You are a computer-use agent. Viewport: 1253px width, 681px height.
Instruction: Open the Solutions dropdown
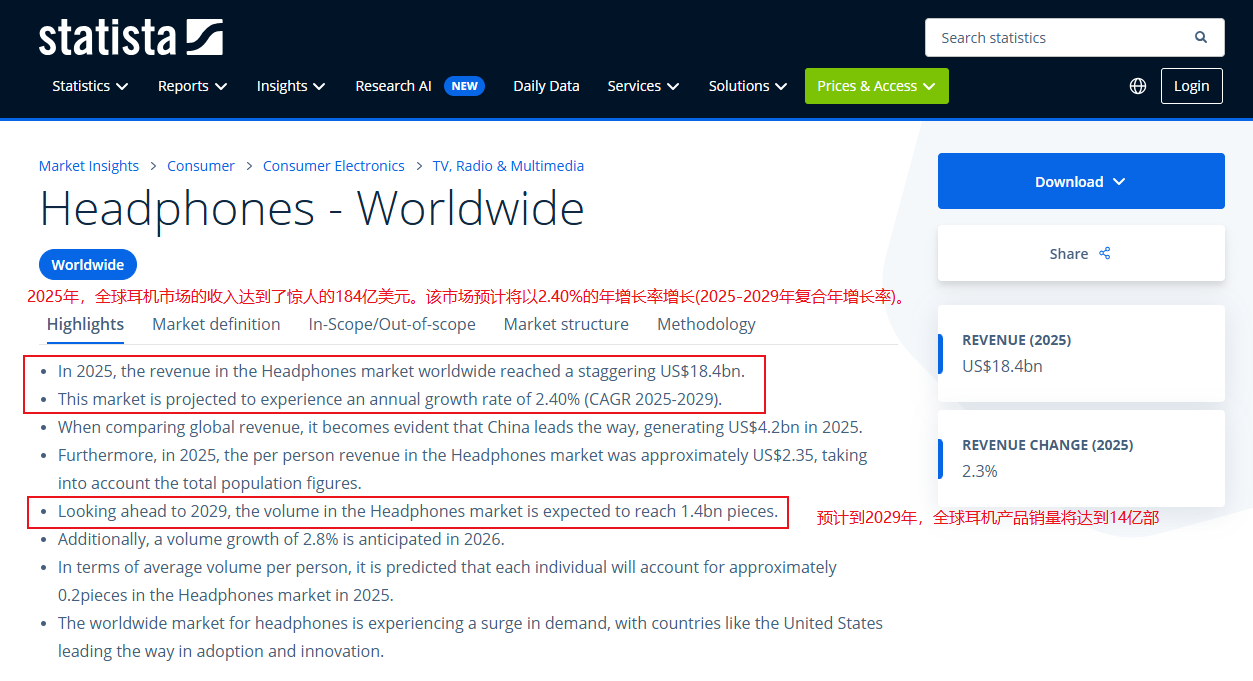[747, 86]
